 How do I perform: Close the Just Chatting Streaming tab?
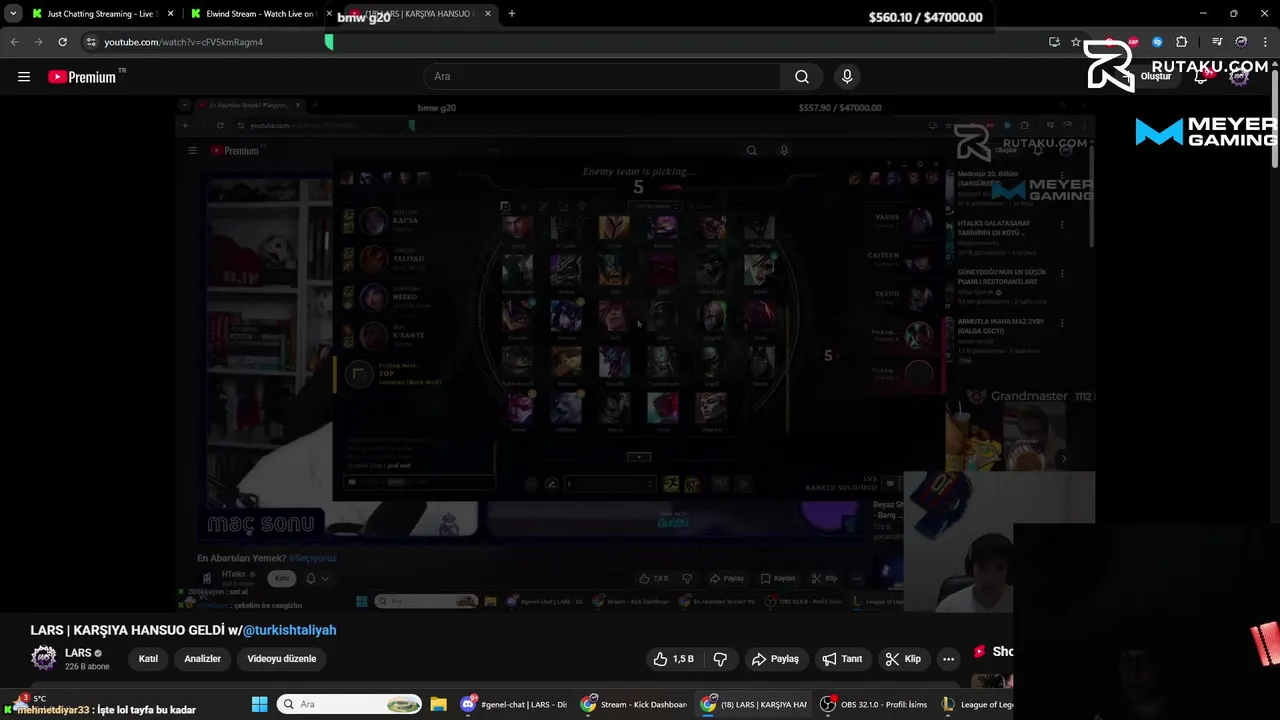171,14
